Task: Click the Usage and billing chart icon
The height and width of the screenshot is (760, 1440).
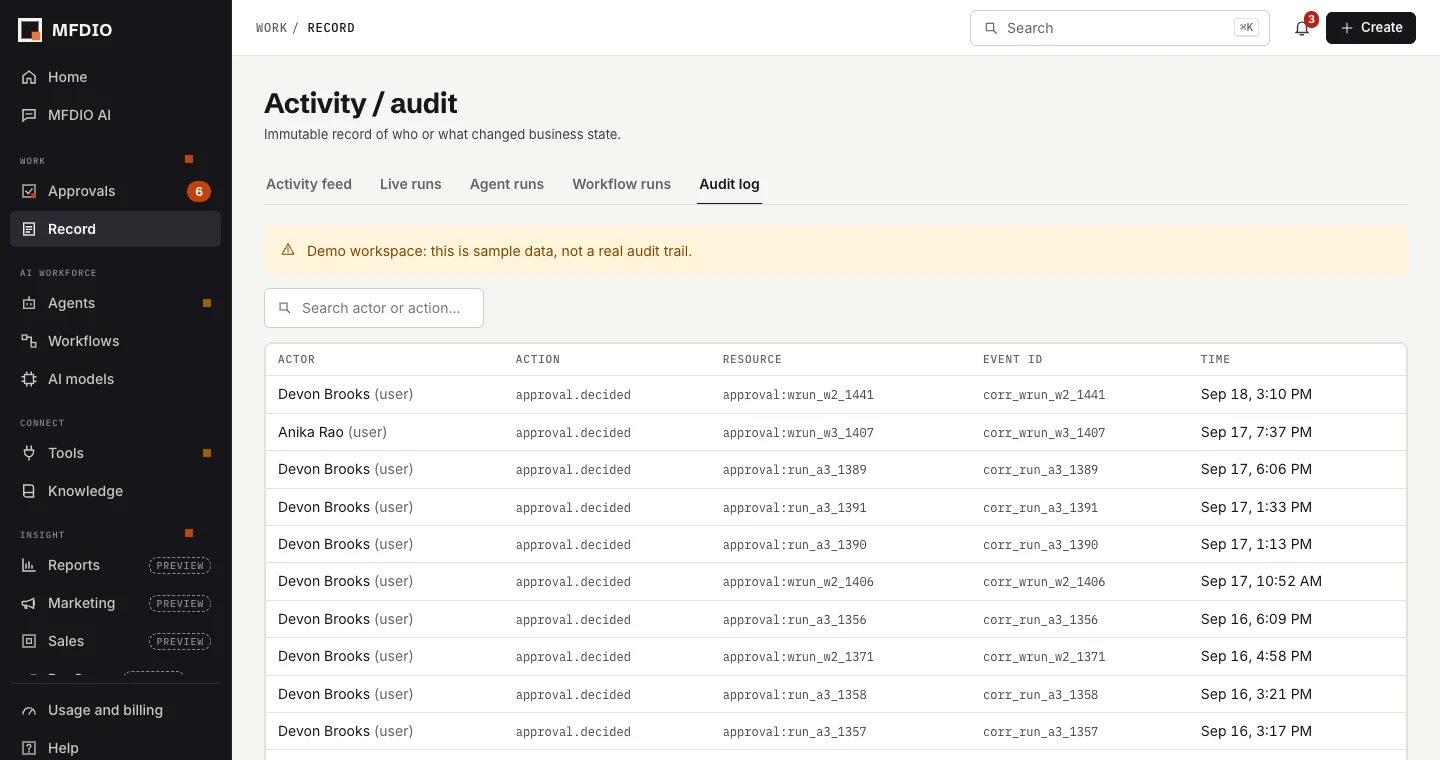Action: click(29, 710)
